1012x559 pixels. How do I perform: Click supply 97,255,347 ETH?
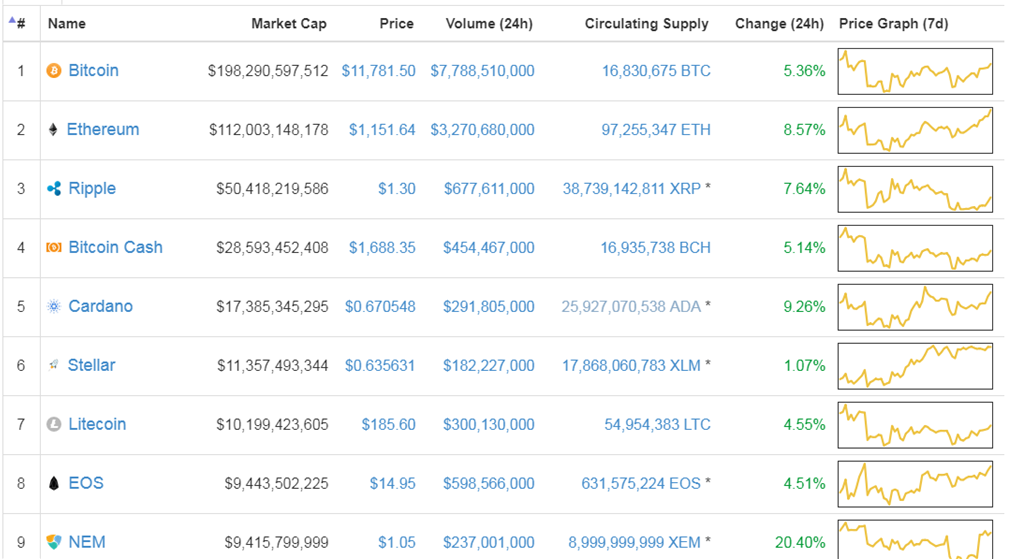coord(656,130)
